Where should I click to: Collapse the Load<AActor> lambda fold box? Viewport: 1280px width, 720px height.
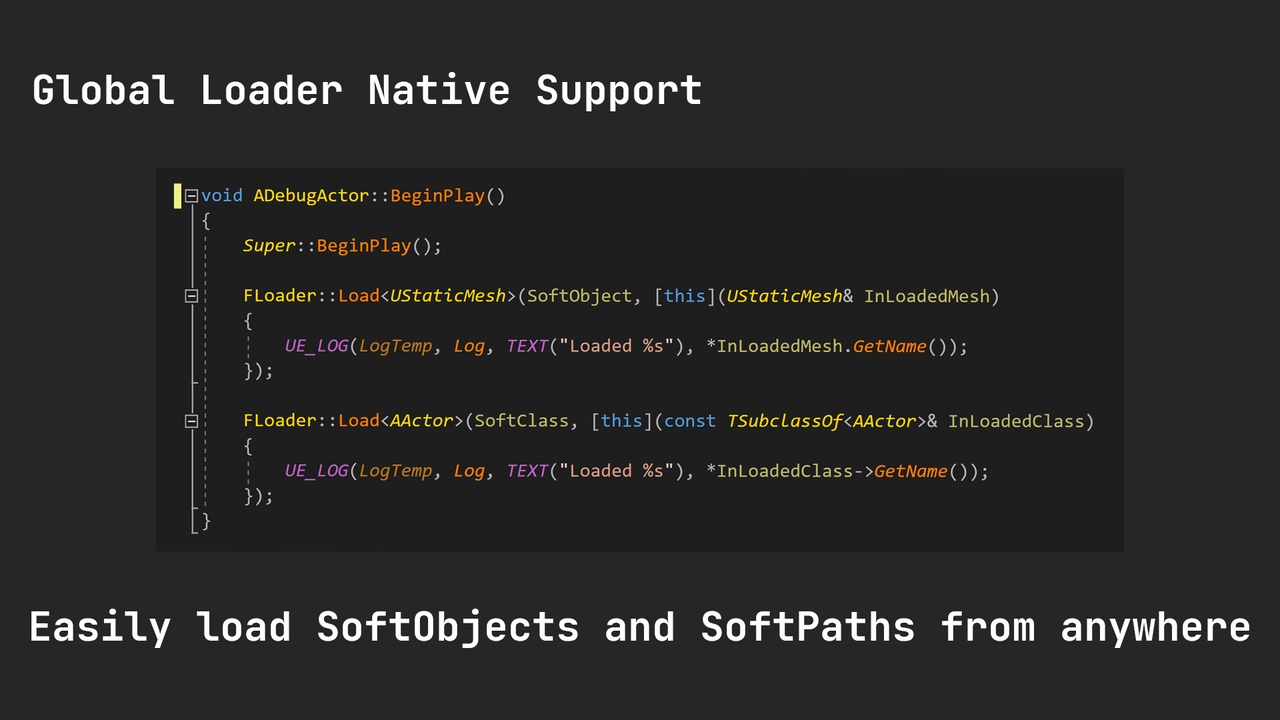(191, 421)
